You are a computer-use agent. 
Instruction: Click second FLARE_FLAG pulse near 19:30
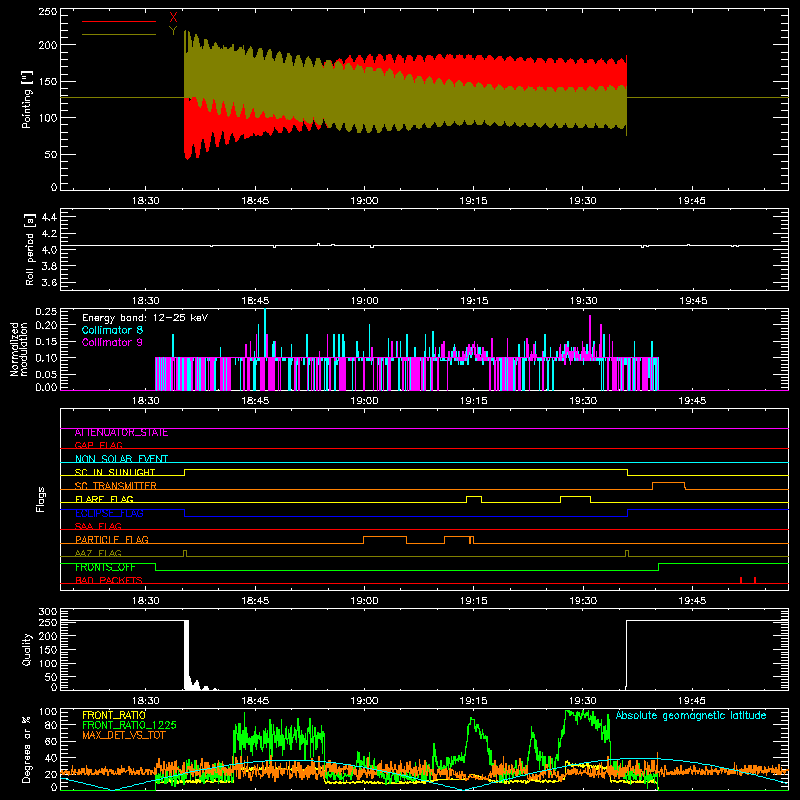click(x=576, y=498)
